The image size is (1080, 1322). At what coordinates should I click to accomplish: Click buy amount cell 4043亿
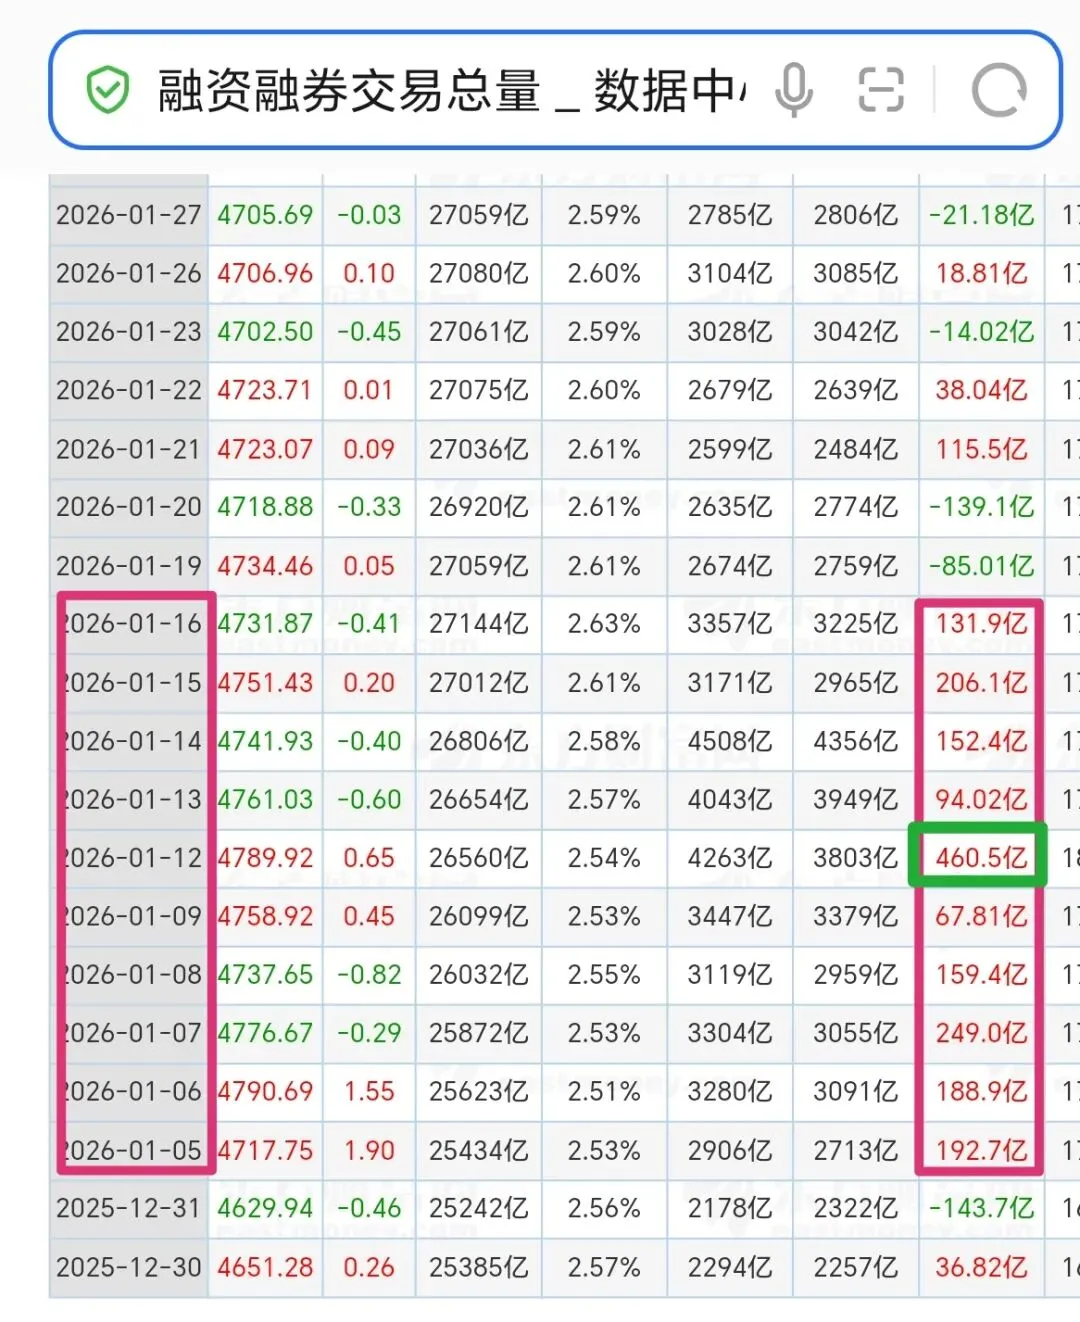pyautogui.click(x=730, y=800)
